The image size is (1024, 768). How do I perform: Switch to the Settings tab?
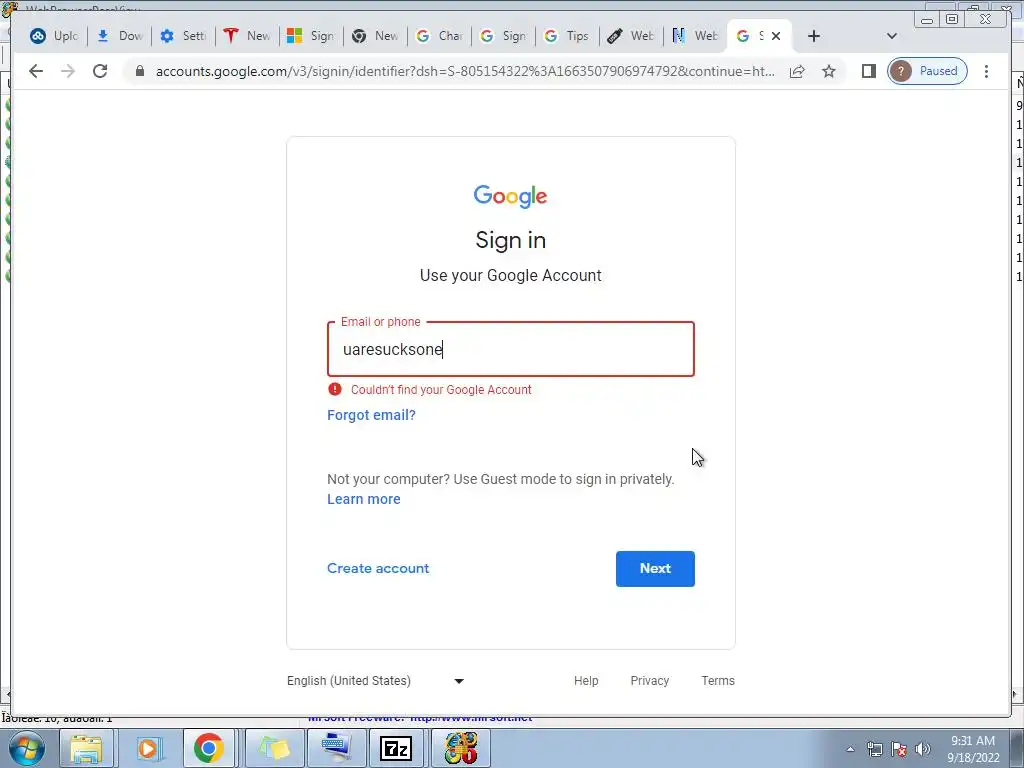pos(184,36)
